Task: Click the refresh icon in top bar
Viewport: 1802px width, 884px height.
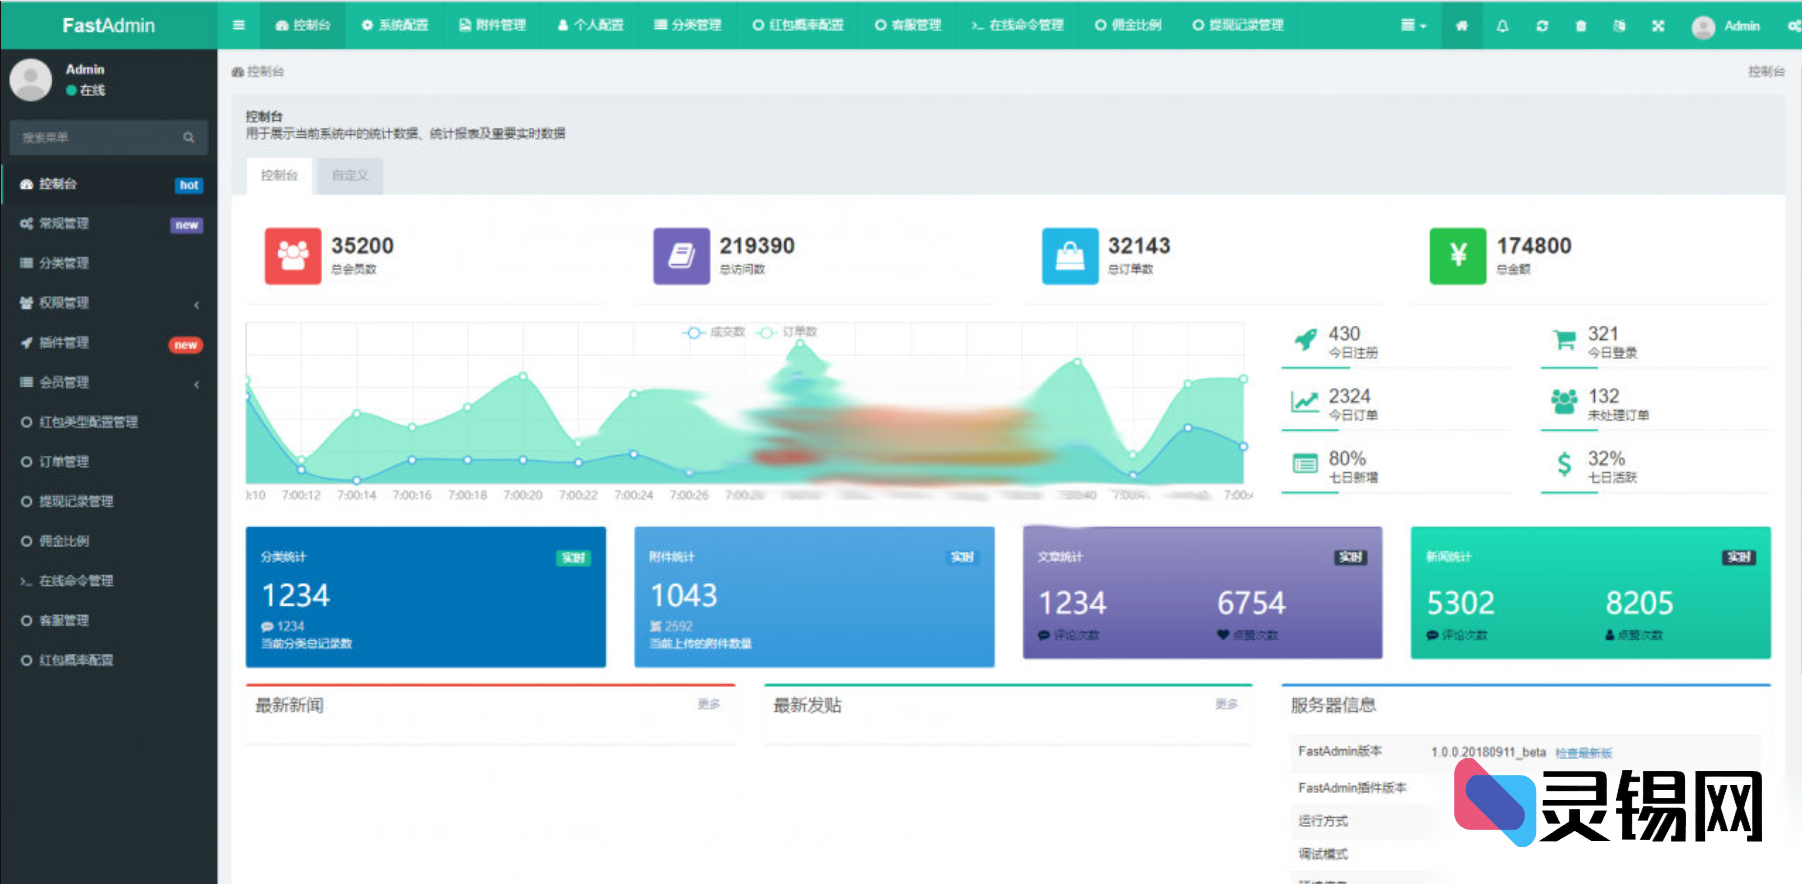Action: (1542, 26)
